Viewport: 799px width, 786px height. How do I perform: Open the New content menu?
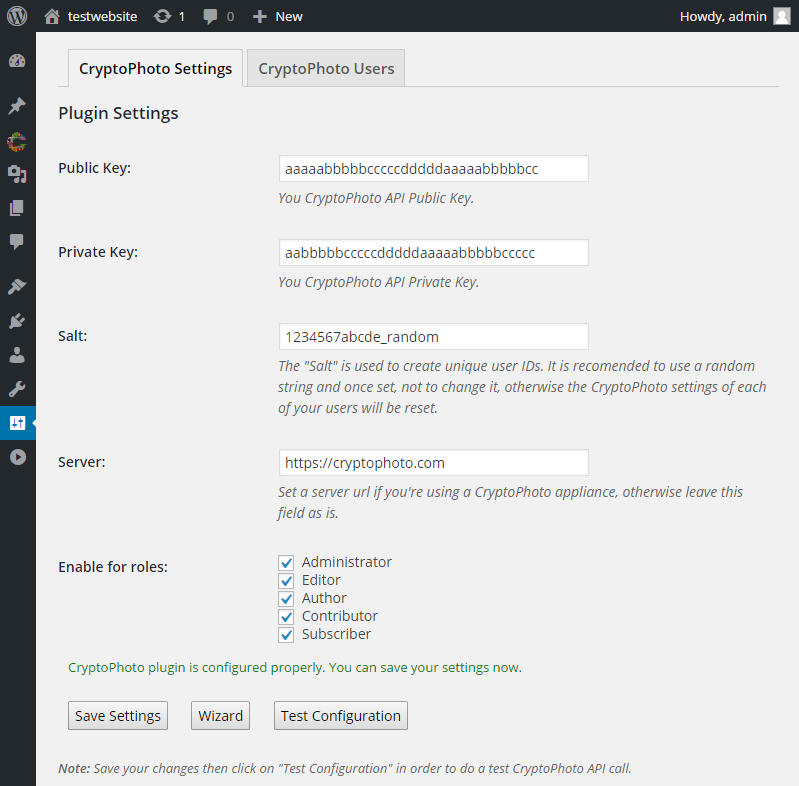[x=278, y=16]
